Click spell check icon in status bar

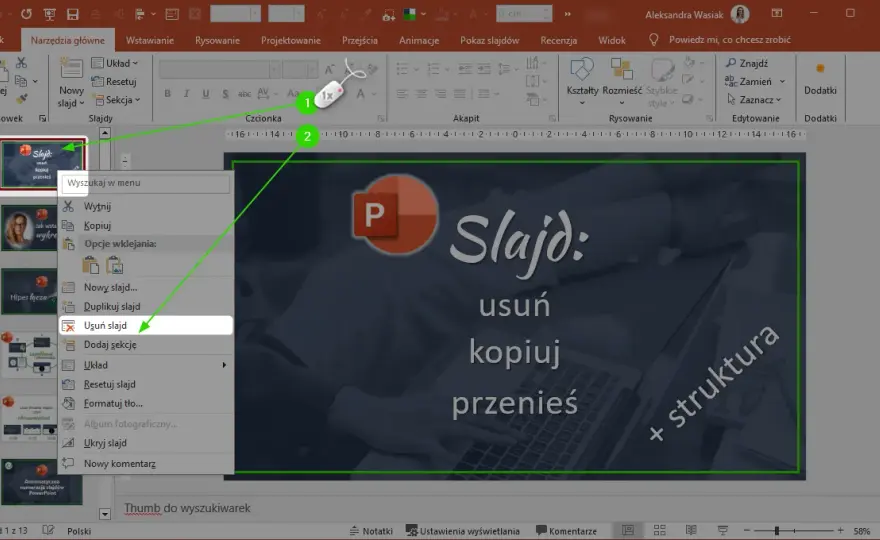(48, 530)
